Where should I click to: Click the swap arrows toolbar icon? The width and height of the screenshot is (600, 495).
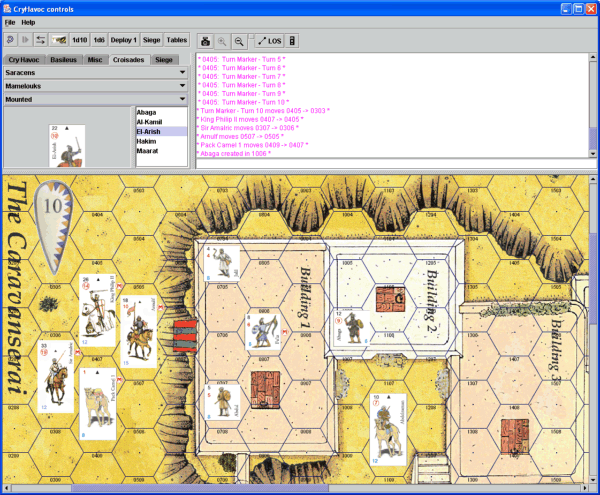pyautogui.click(x=40, y=40)
